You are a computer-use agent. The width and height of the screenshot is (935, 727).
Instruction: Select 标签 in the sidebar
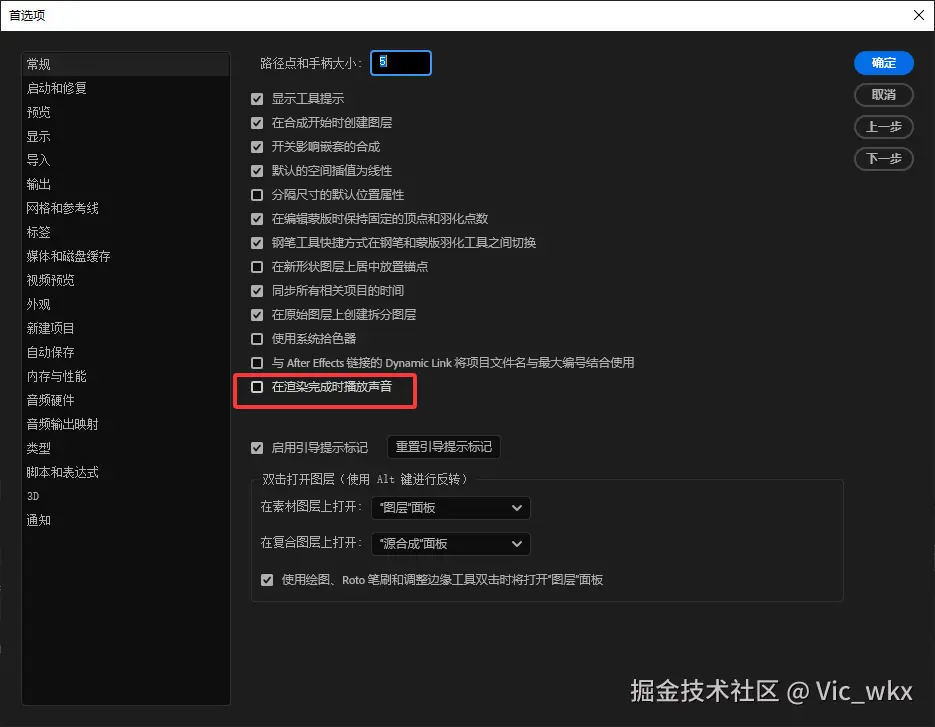tap(126, 232)
